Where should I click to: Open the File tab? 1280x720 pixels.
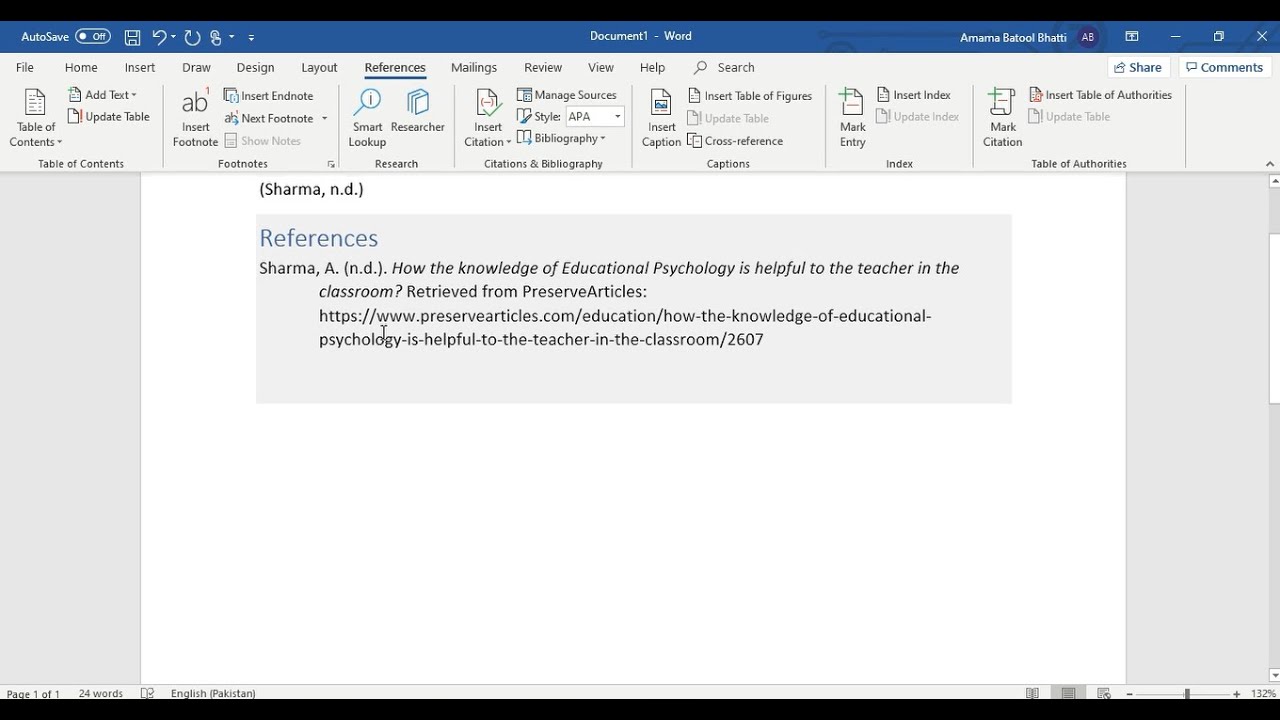tap(25, 67)
